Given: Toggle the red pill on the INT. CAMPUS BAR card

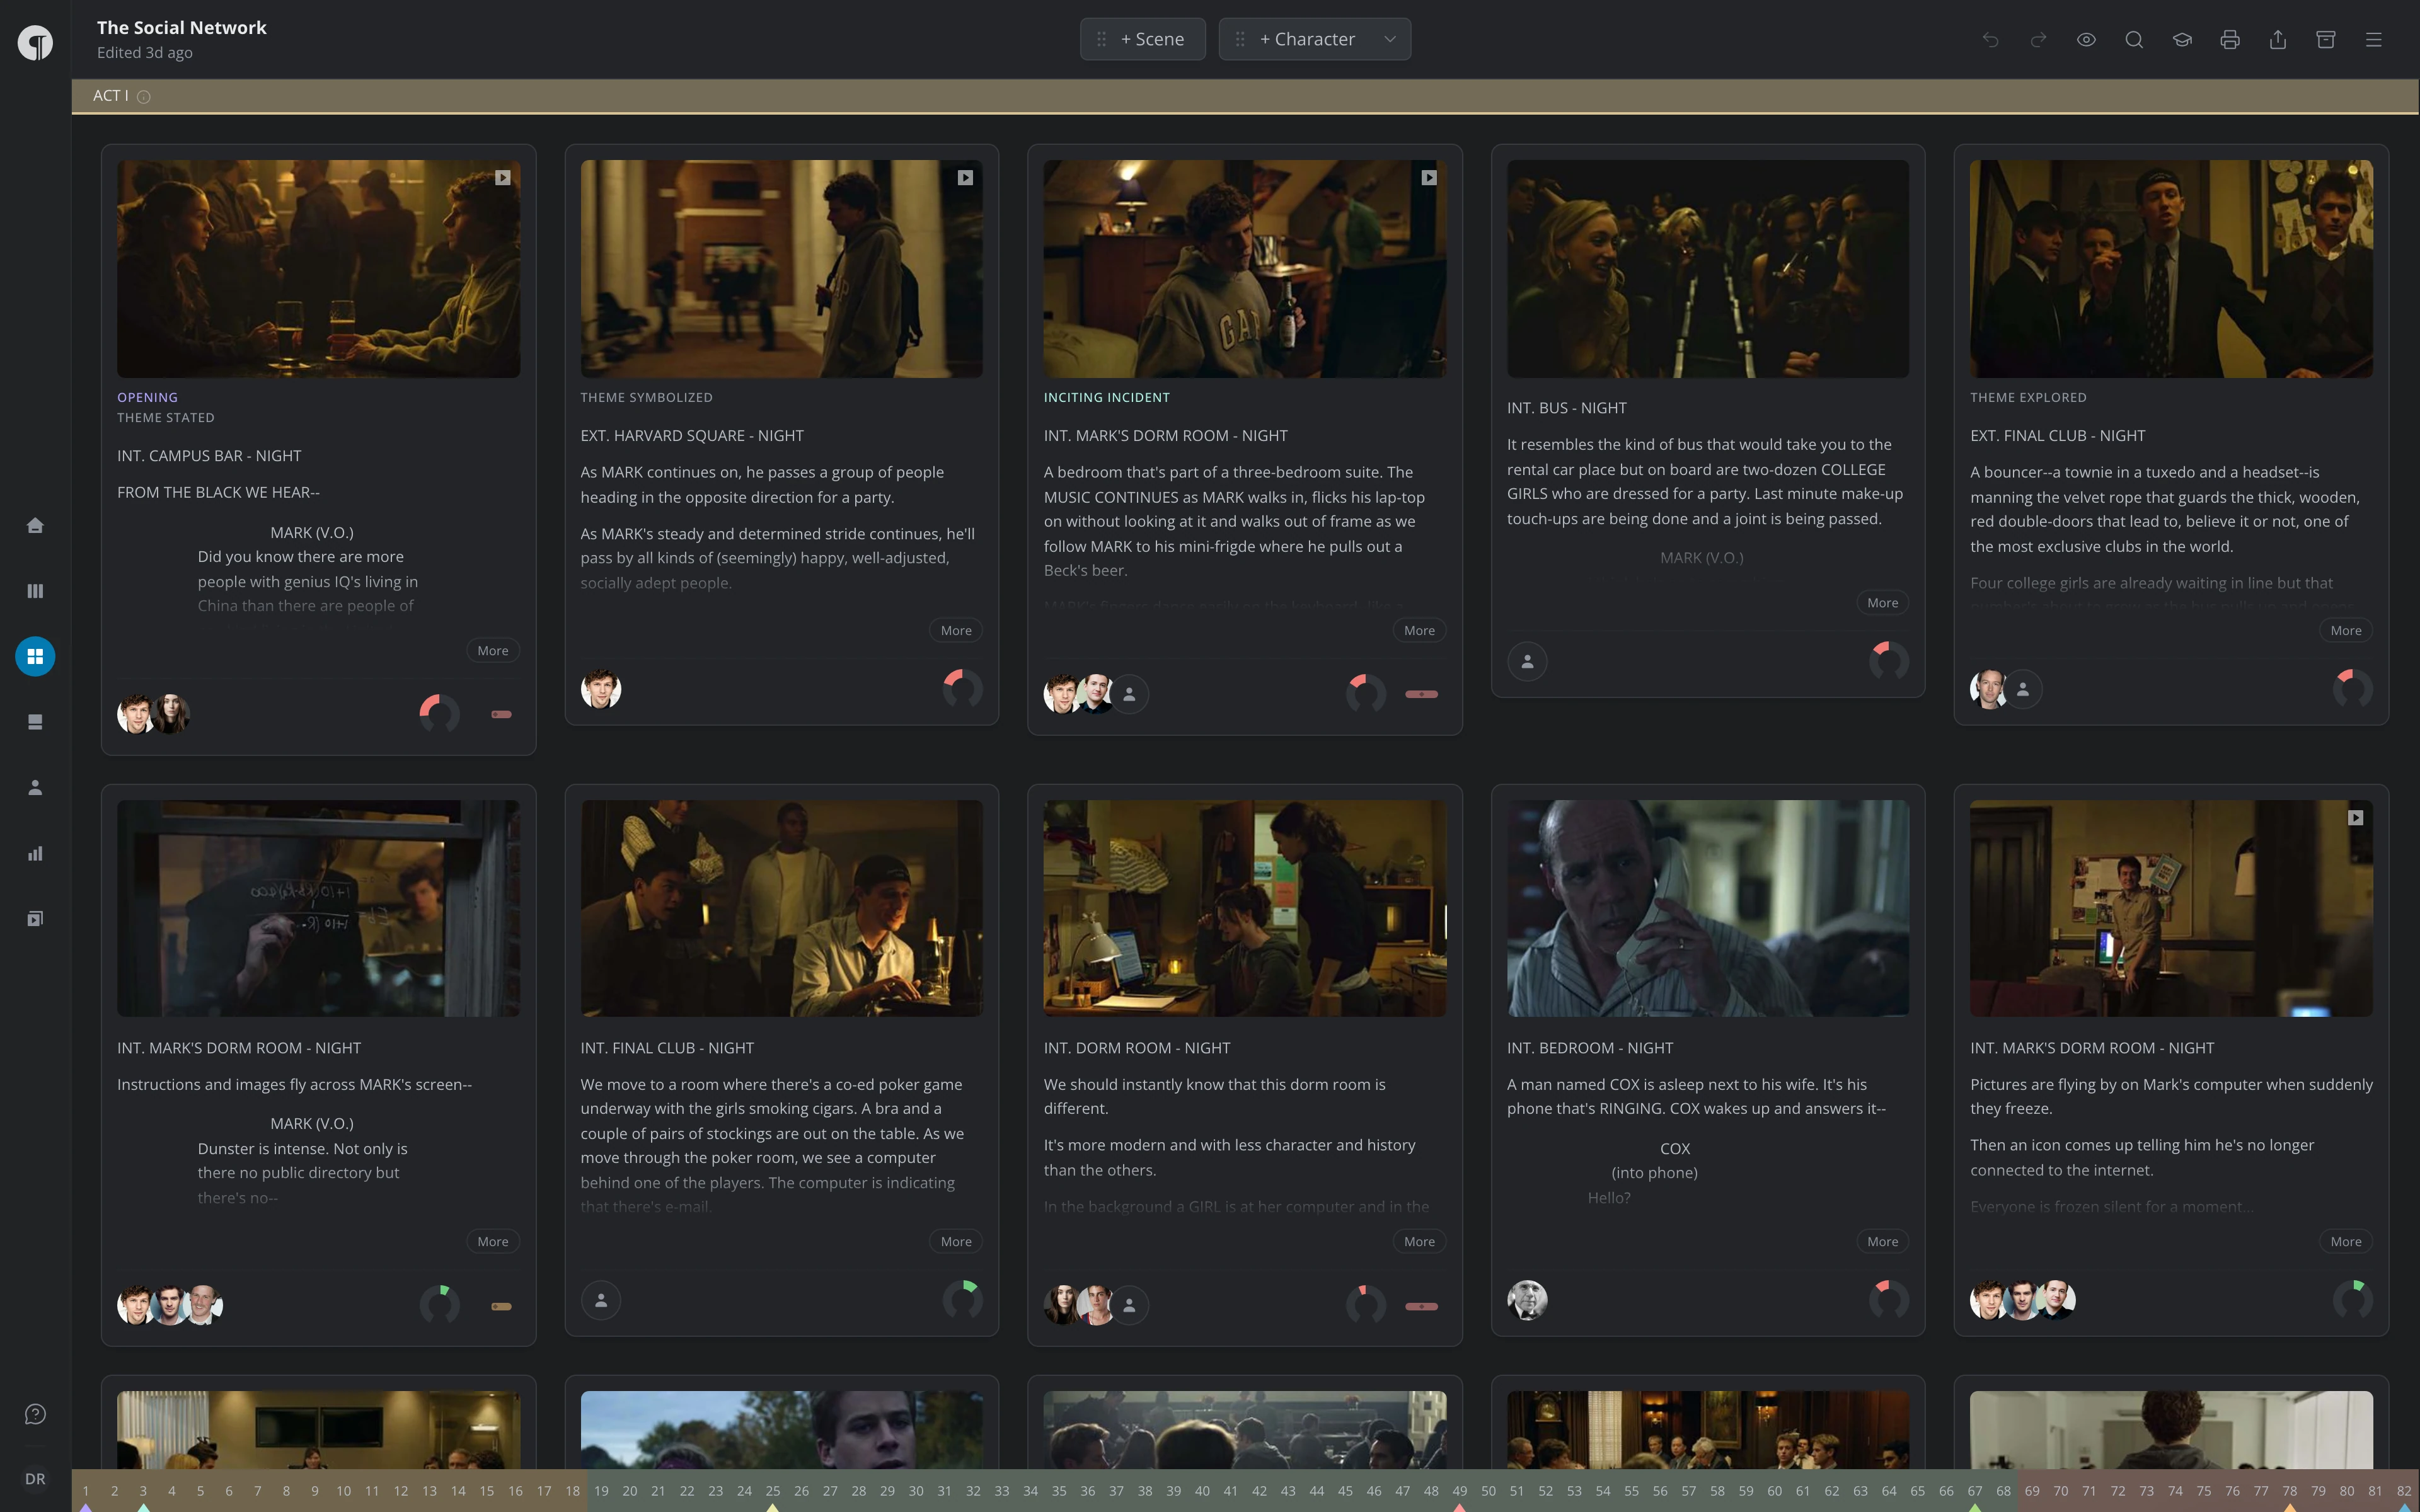Looking at the screenshot, I should point(501,714).
